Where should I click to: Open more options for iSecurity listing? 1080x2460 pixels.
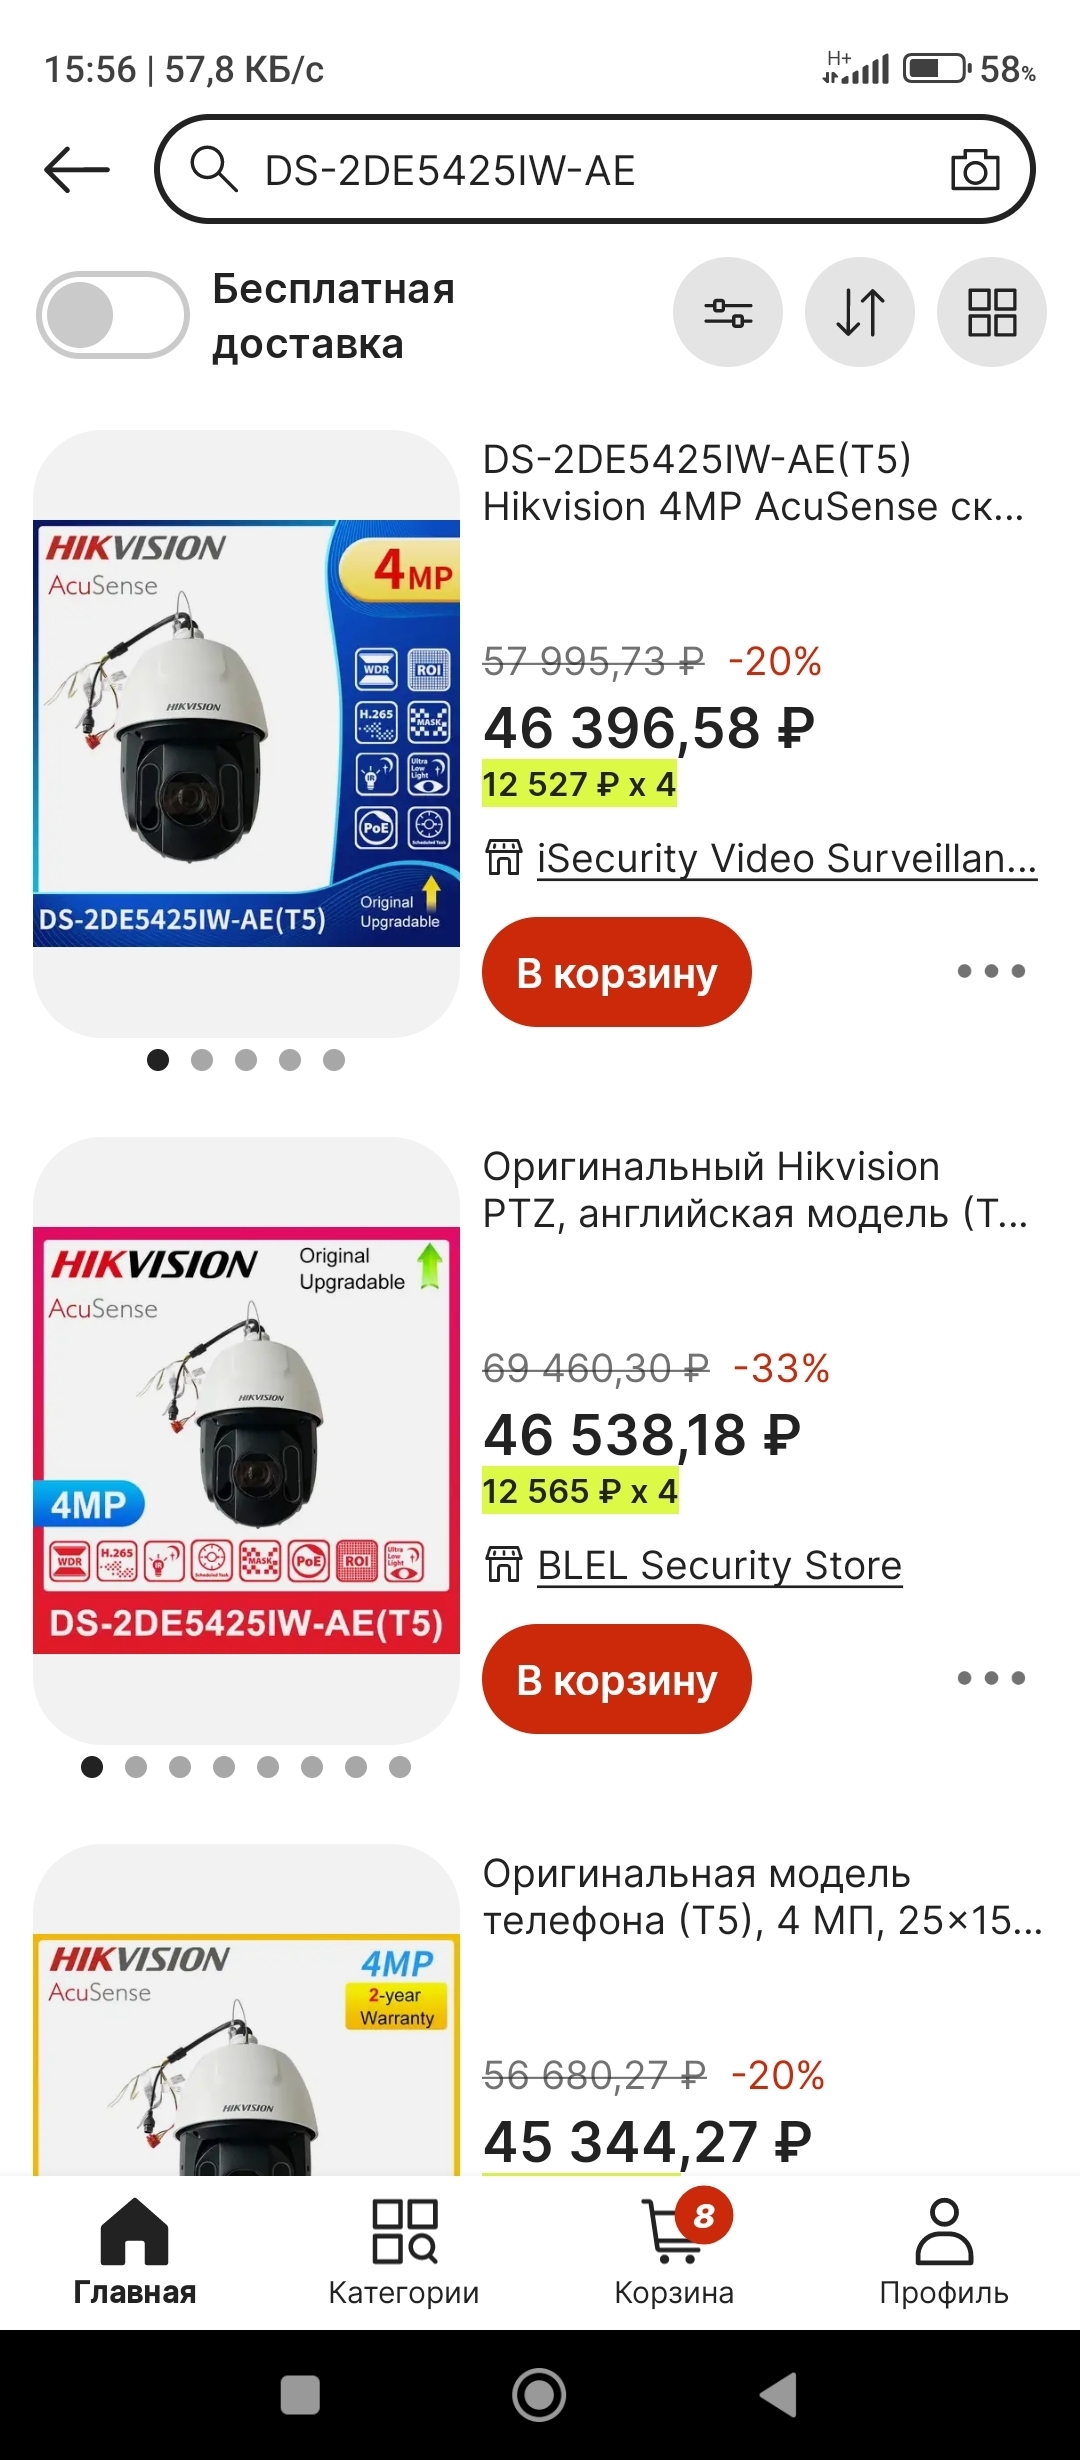click(991, 971)
